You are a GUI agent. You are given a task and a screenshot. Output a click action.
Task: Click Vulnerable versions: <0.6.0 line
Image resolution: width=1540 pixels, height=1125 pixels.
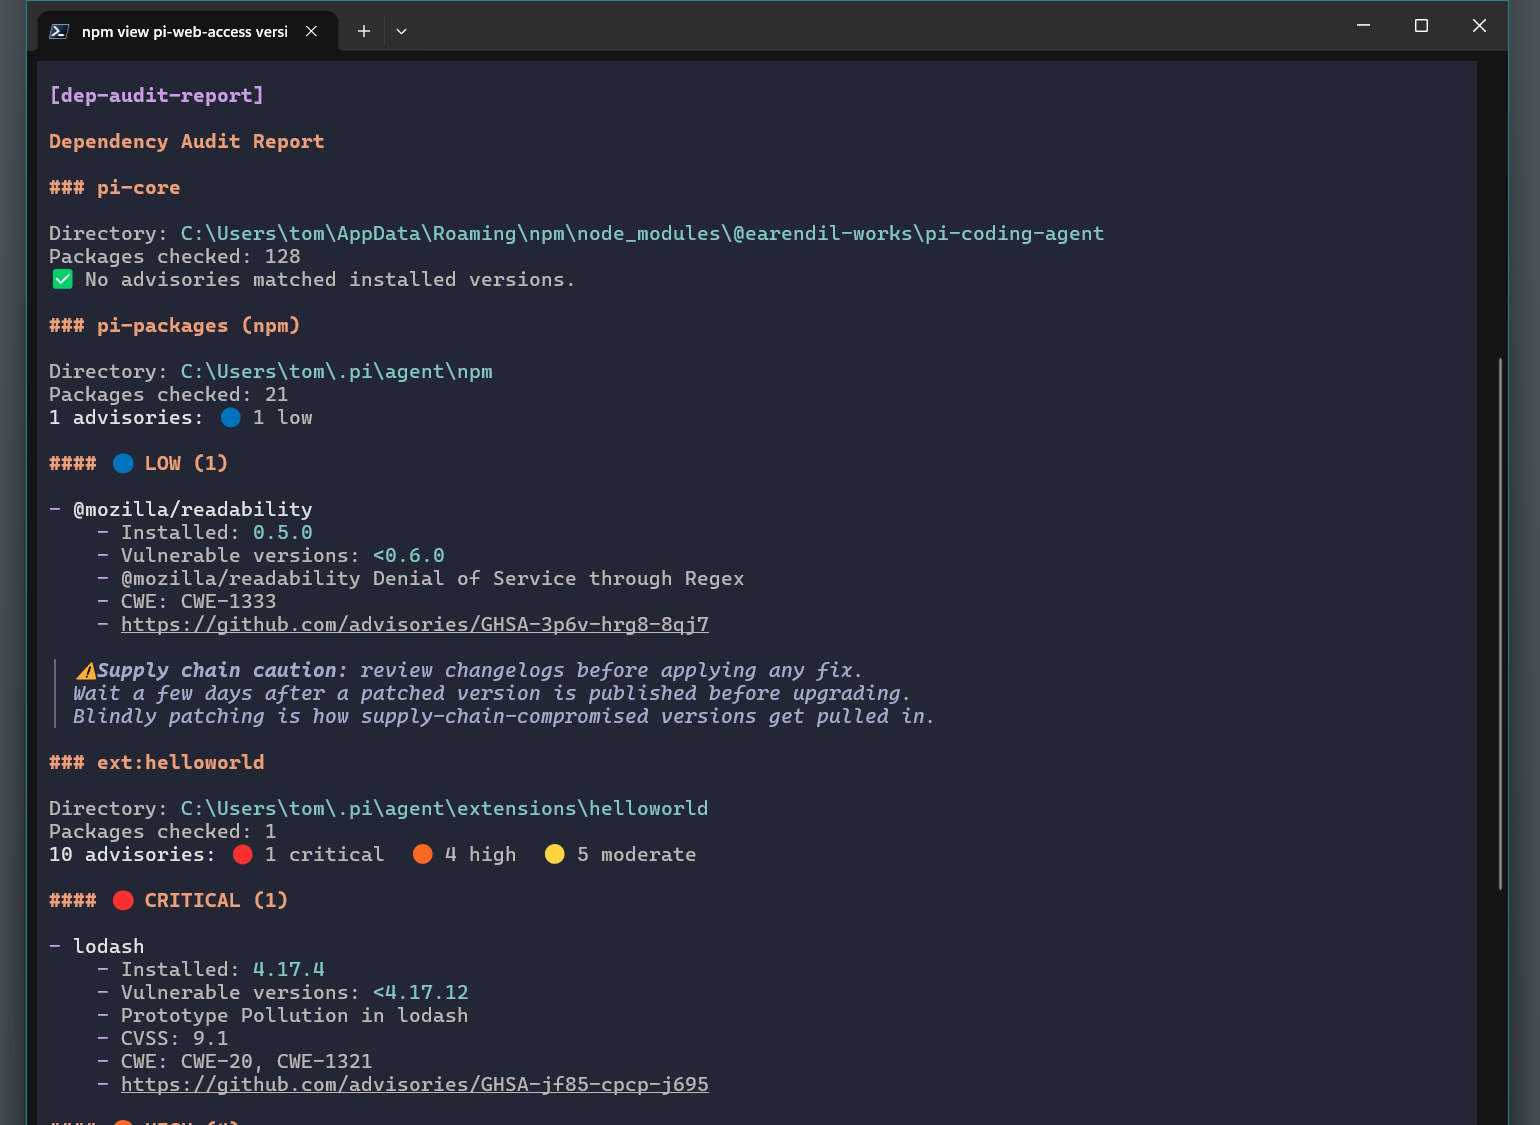coord(283,555)
